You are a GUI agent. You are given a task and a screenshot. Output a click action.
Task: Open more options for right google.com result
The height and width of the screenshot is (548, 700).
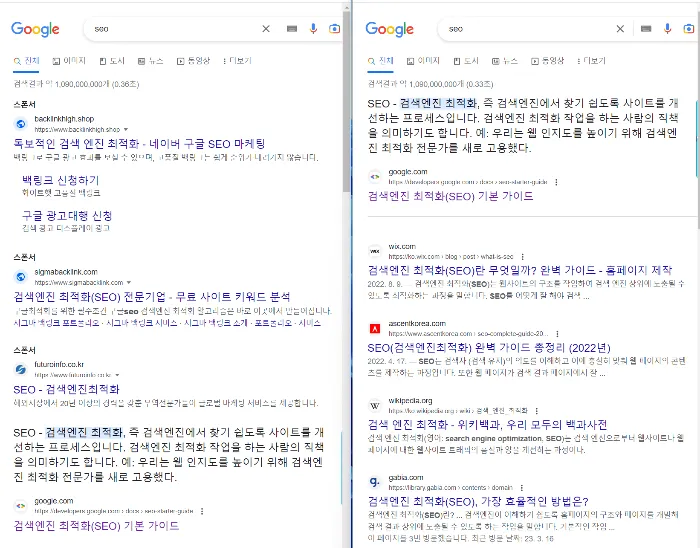click(556, 182)
